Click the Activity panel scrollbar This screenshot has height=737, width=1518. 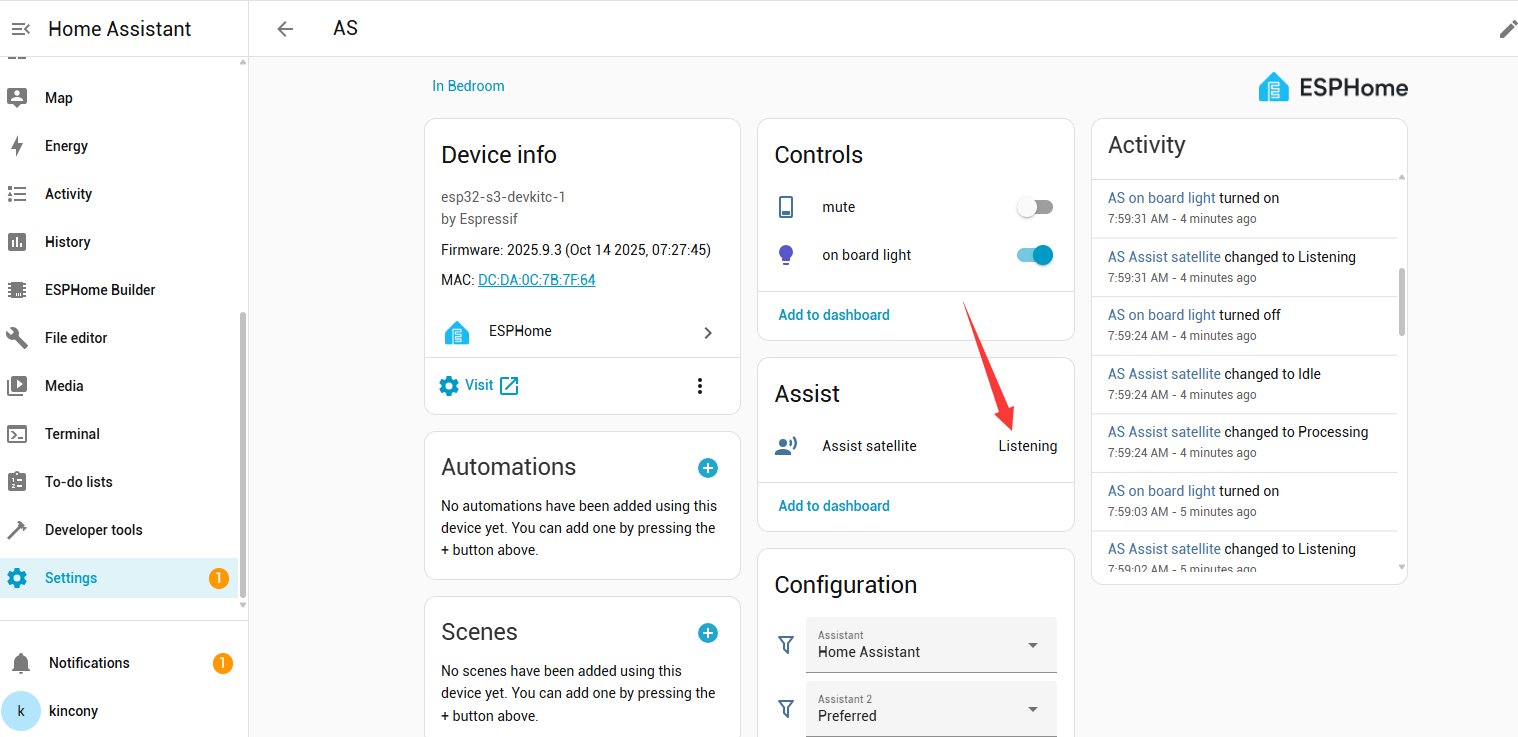tap(1401, 300)
